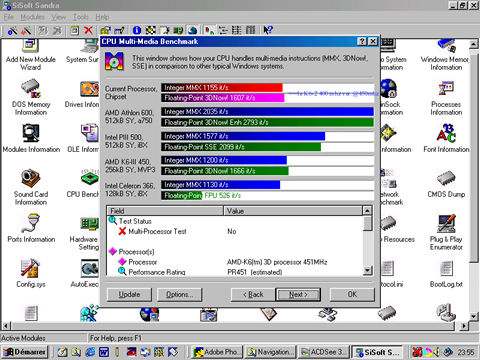Open Ports Information module
Viewport: 480px width, 360px height.
tap(31, 228)
